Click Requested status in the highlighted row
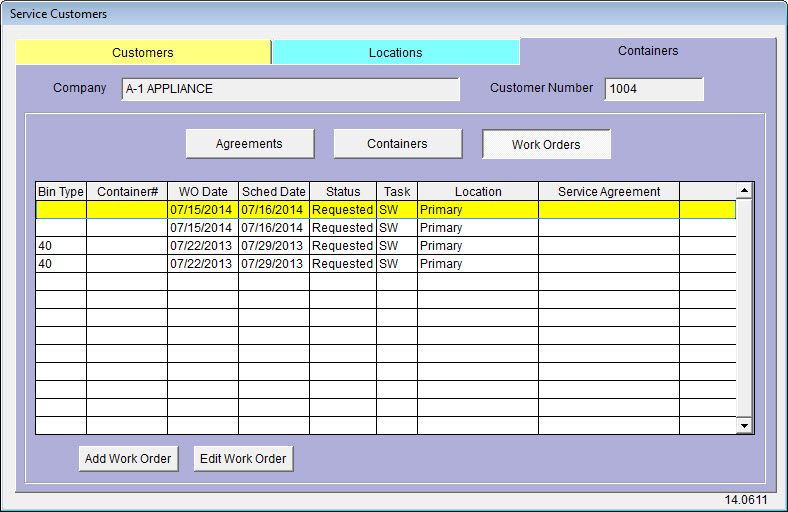The height and width of the screenshot is (512, 788). click(x=342, y=210)
